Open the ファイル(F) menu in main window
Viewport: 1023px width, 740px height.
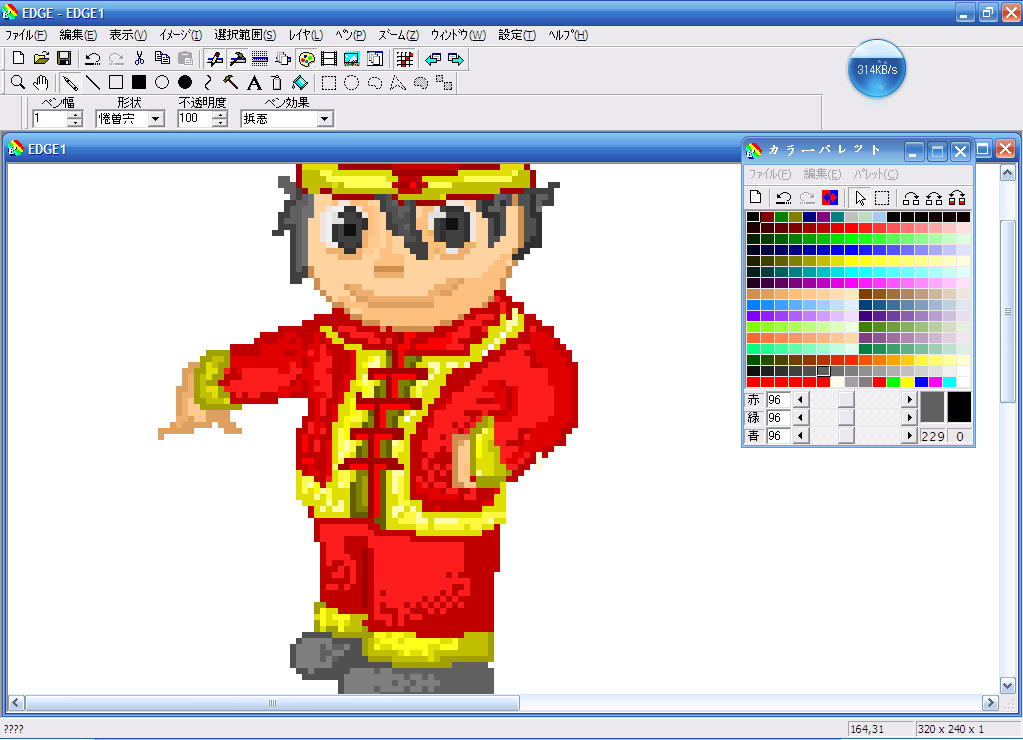(26, 35)
